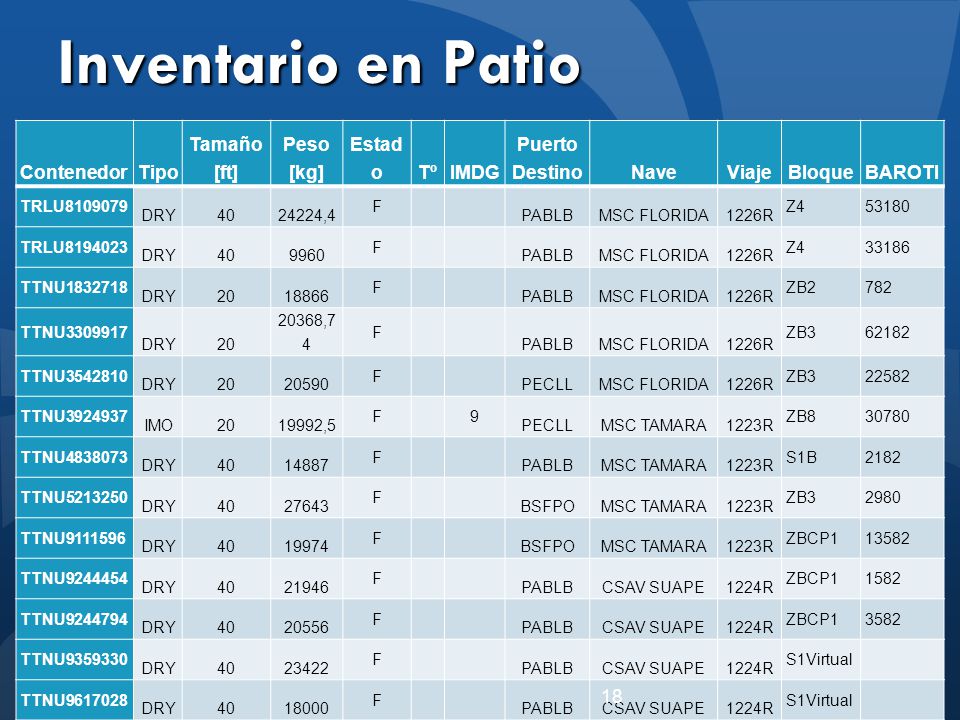Select container cell TTNU9617028
Viewport: 960px width, 720px height.
[x=74, y=700]
